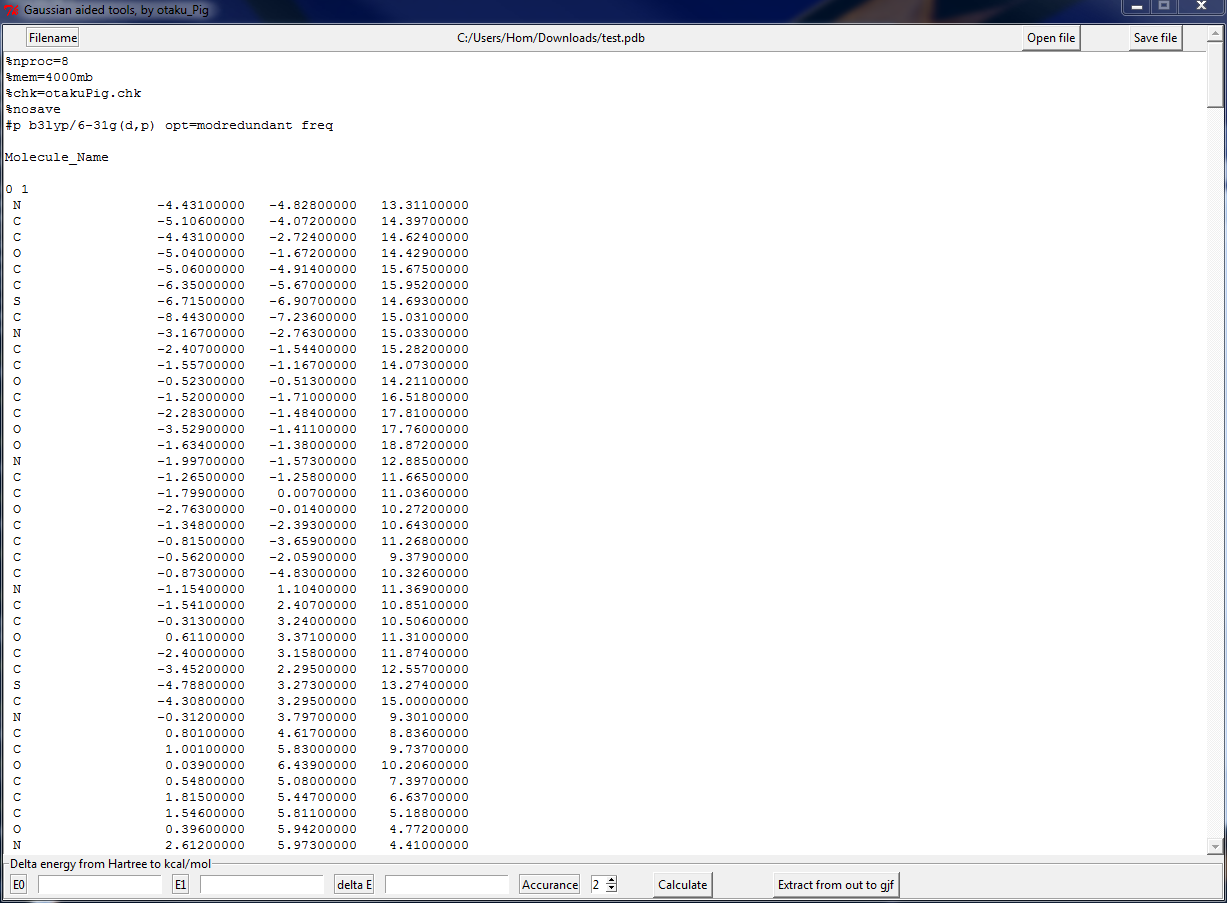Viewport: 1227px width, 903px height.
Task: Increase the Accurance spinner value
Action: pos(612,880)
